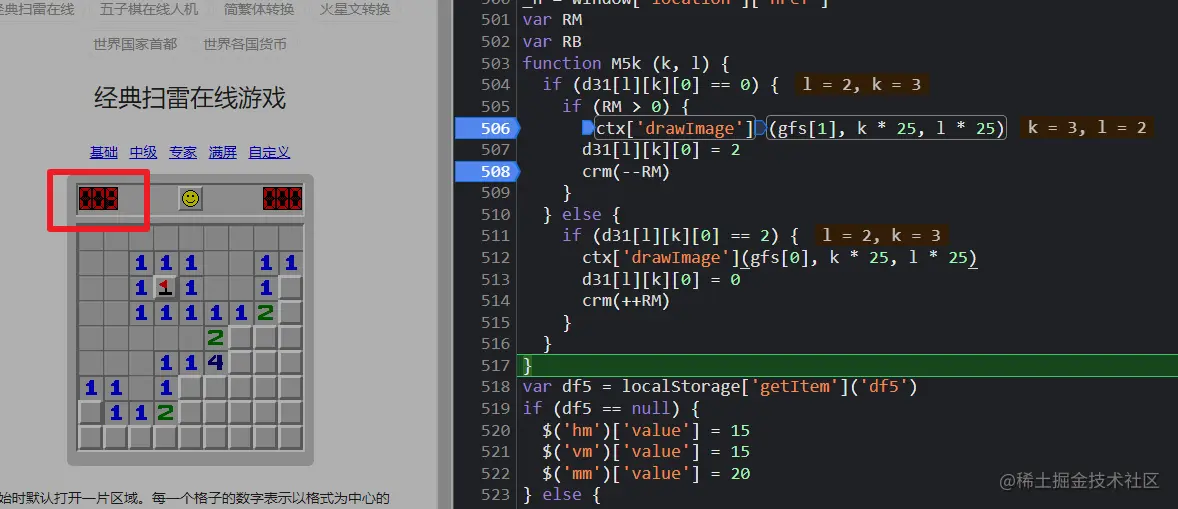1178x509 pixels.
Task: Click the highlighted closing brace on line 517
Action: tap(527, 366)
